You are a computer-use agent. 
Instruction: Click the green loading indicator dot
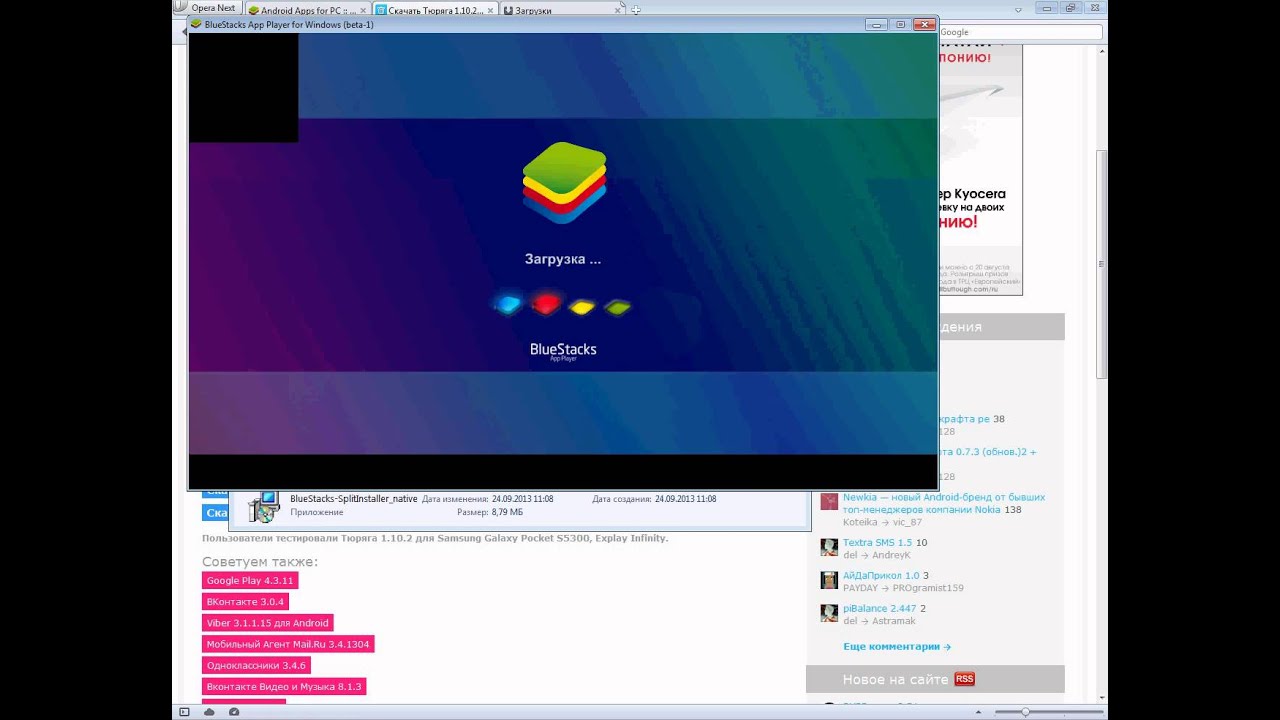pos(618,307)
